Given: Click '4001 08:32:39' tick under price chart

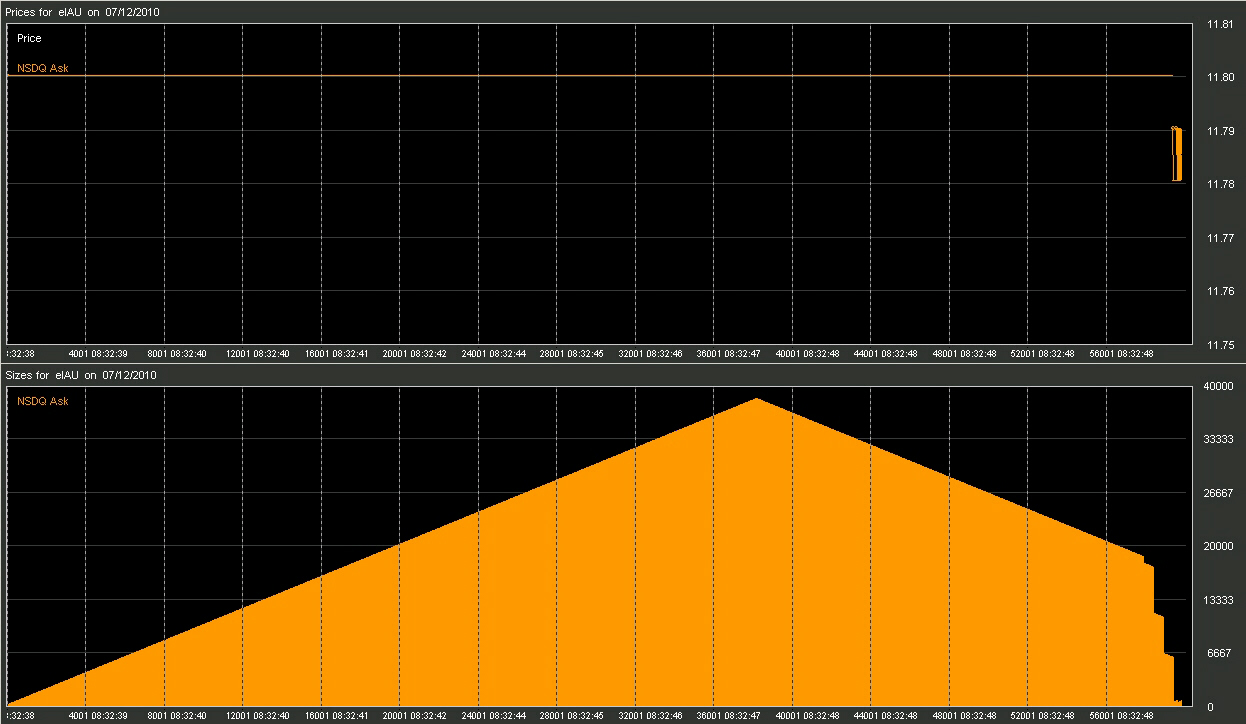Looking at the screenshot, I should (98, 353).
